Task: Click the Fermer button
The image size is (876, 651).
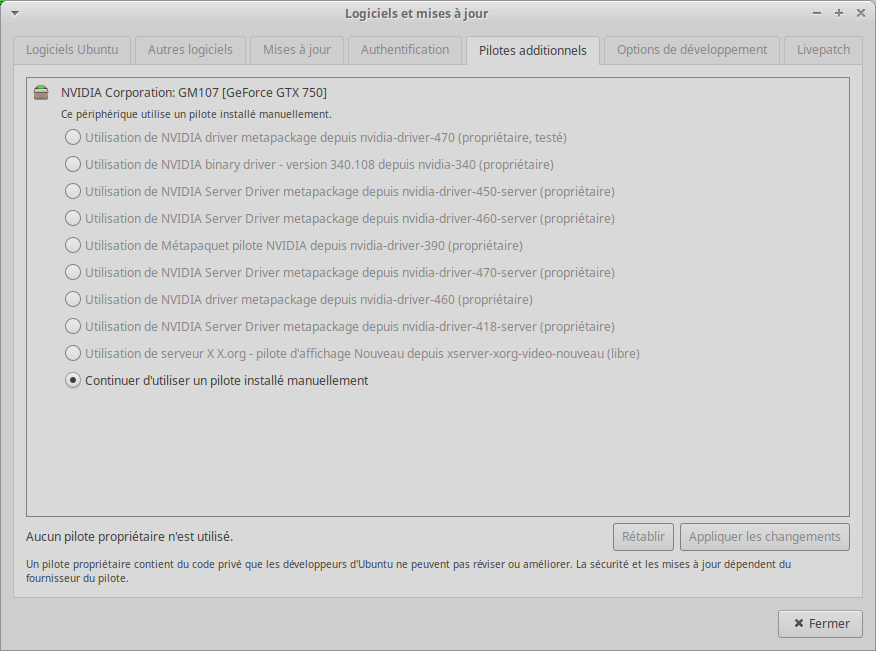Action: (x=820, y=624)
